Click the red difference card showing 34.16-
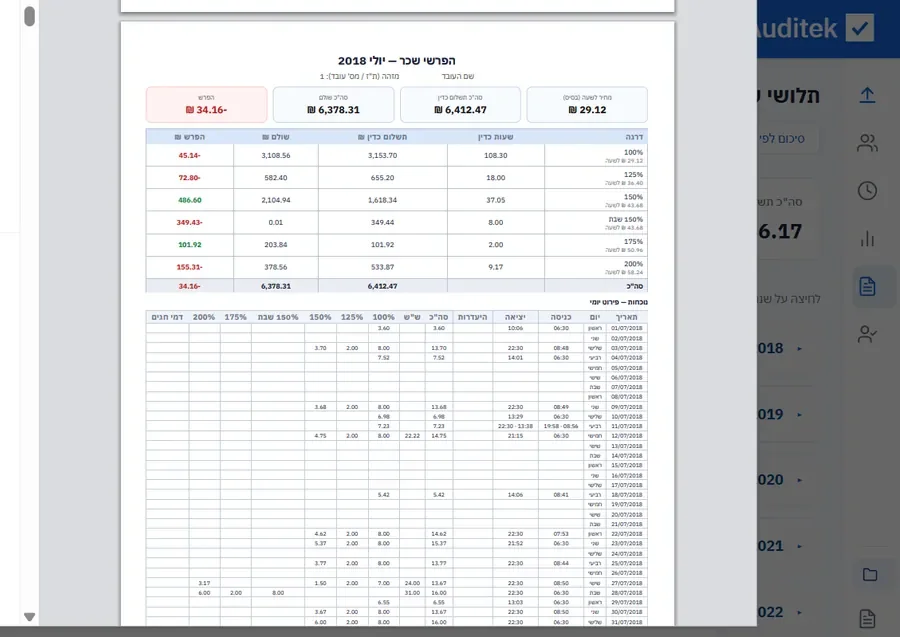This screenshot has height=637, width=900. click(207, 104)
